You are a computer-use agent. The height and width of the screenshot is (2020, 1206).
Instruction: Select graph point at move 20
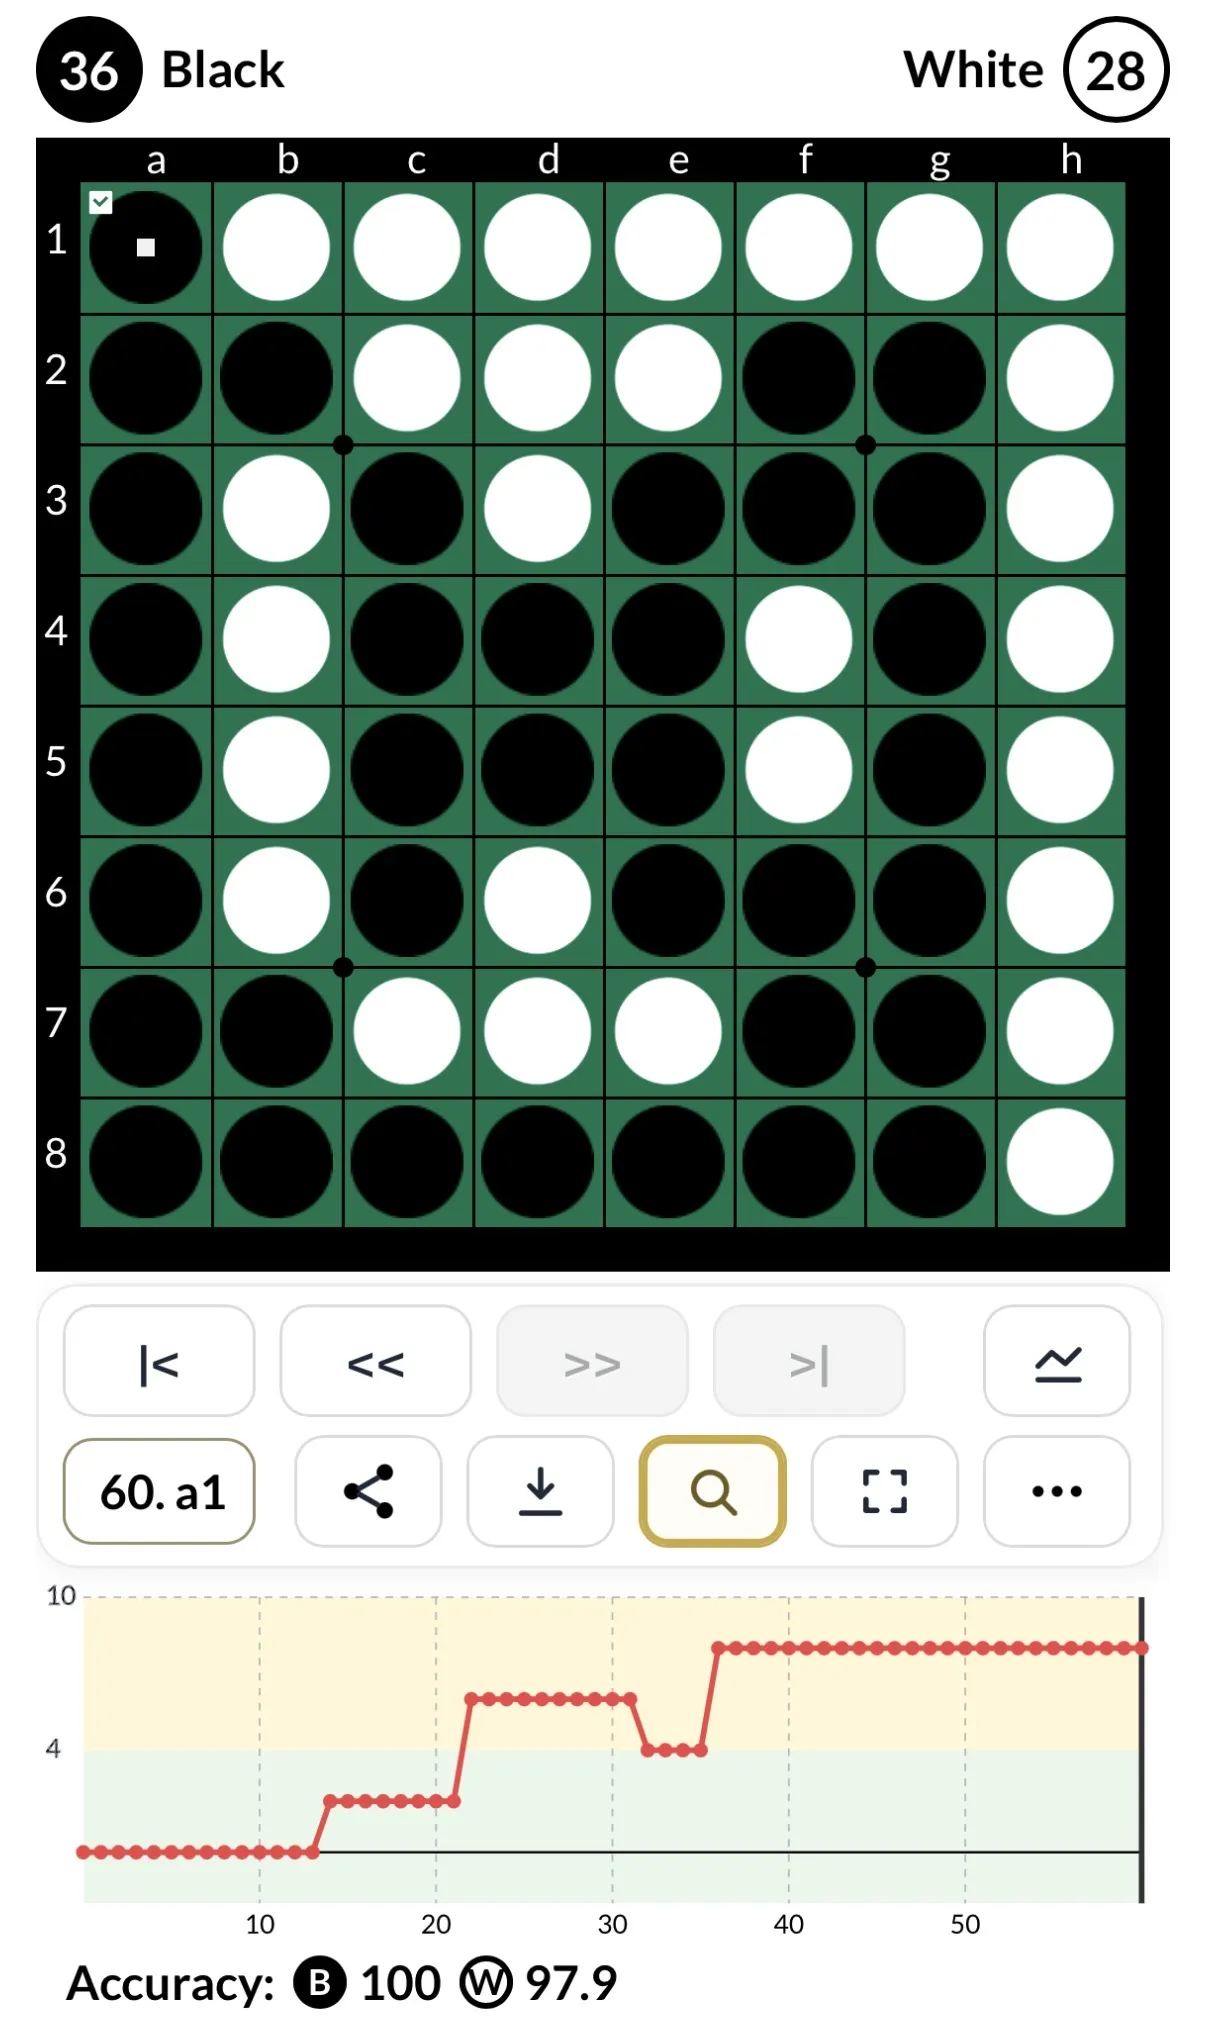point(436,1801)
